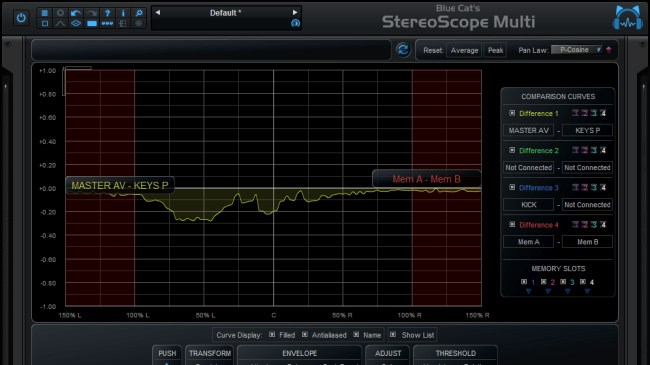This screenshot has height=365, width=650.
Task: Click the empty square icon in toolbar
Action: (x=45, y=24)
